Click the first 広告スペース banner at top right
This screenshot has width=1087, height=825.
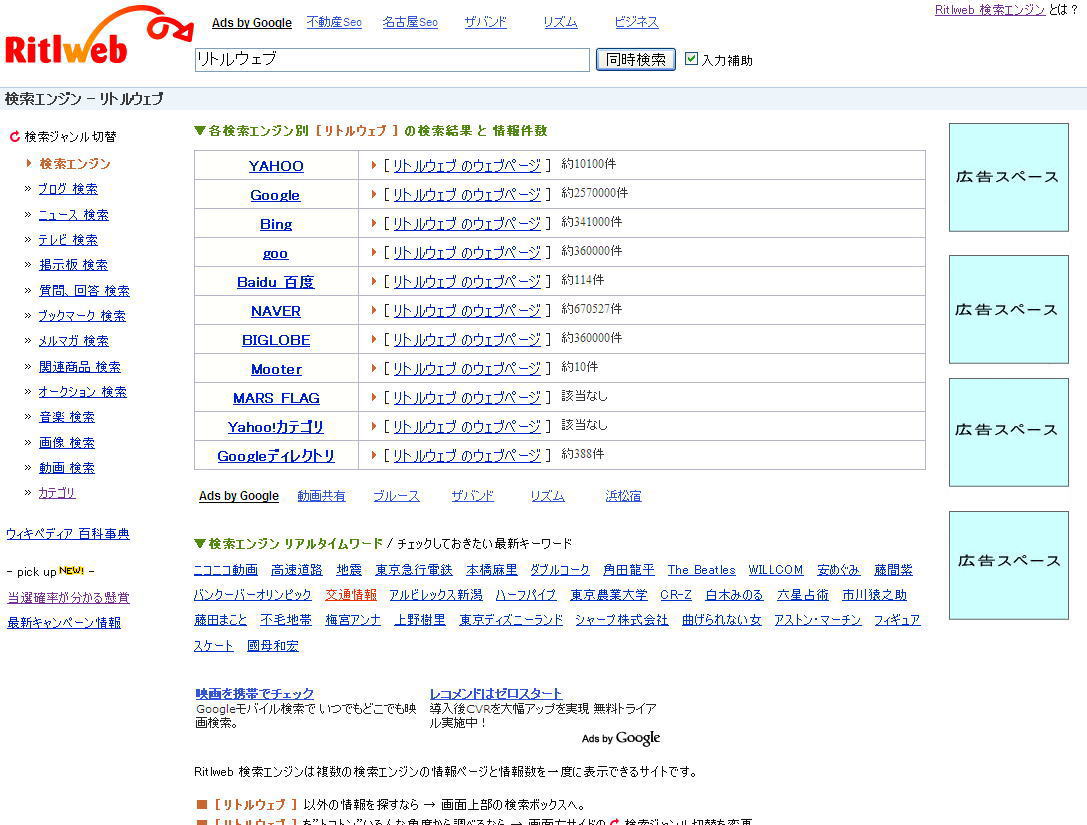click(1009, 177)
